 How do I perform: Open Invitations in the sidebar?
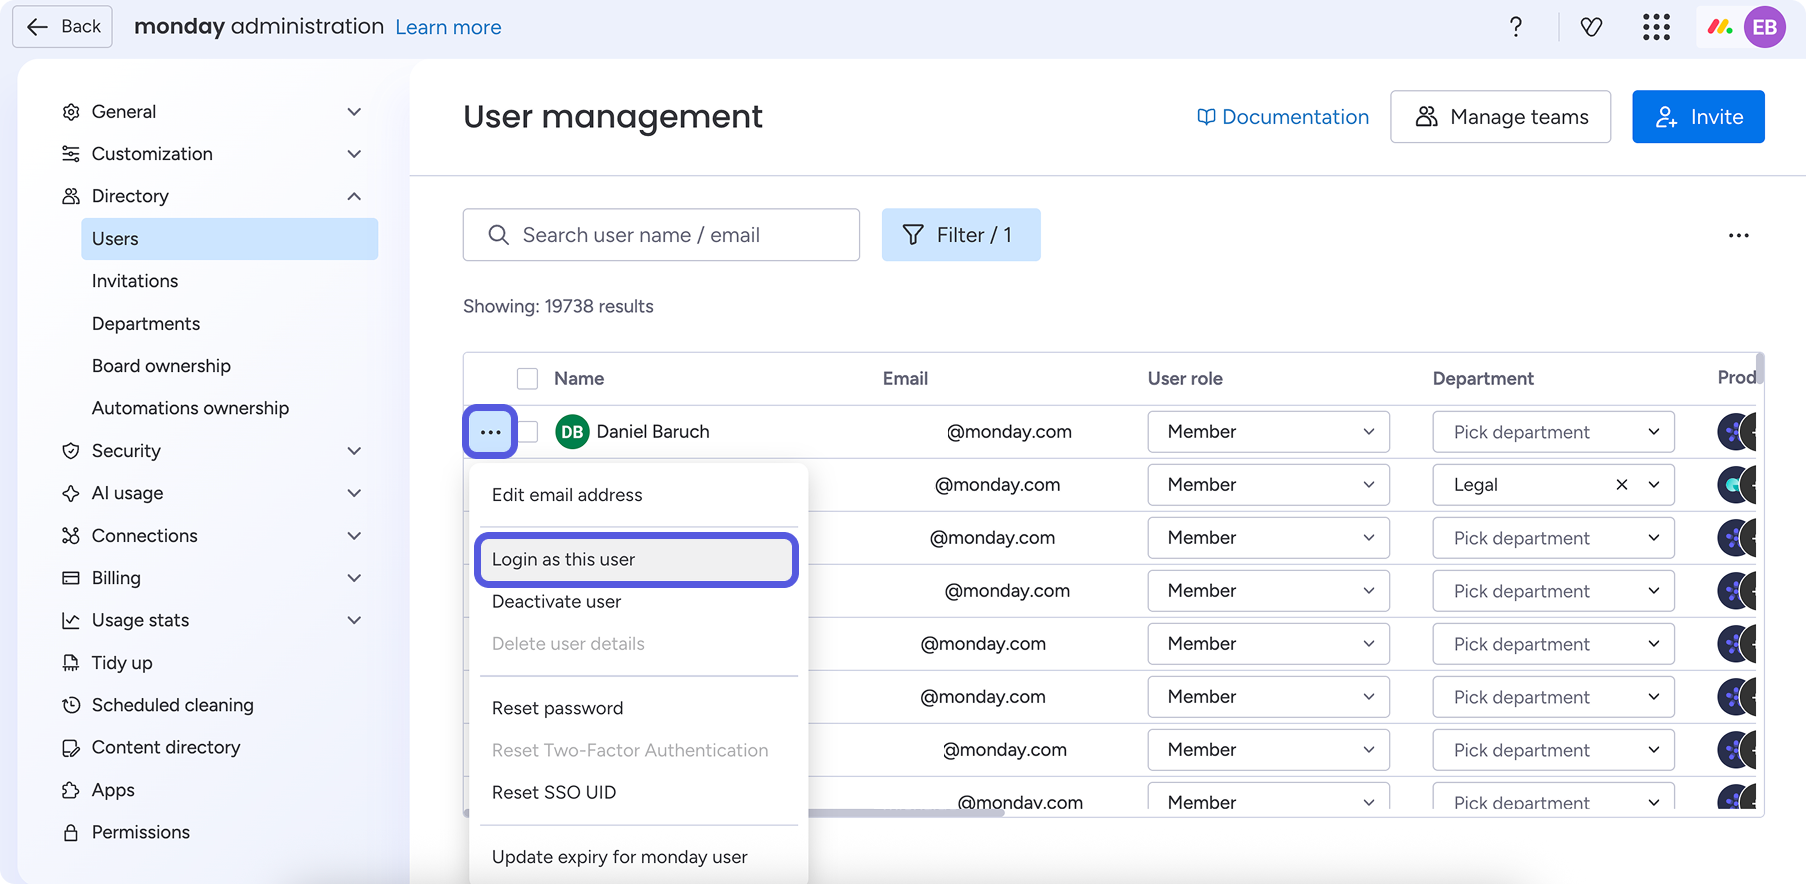[x=135, y=281]
